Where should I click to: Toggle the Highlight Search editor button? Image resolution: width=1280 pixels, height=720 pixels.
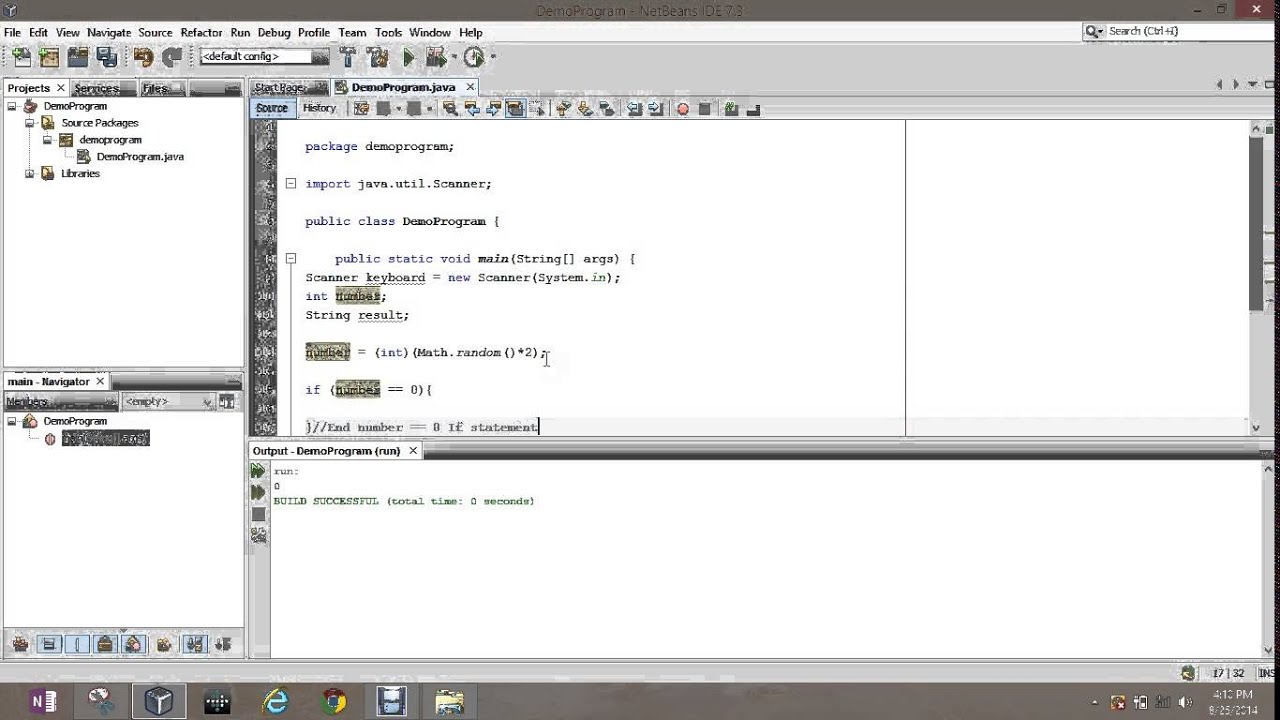click(515, 109)
